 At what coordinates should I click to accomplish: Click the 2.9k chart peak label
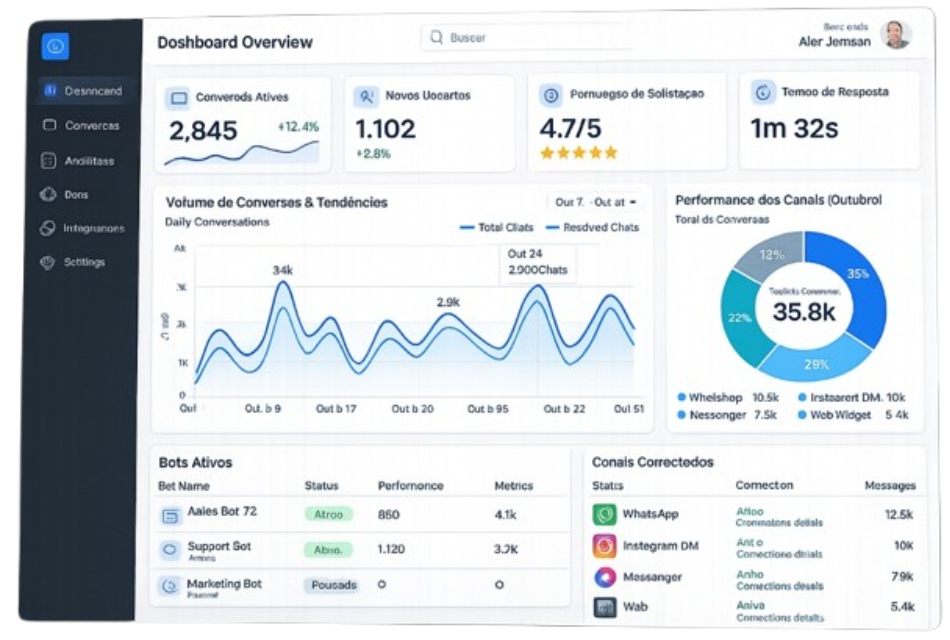[448, 302]
